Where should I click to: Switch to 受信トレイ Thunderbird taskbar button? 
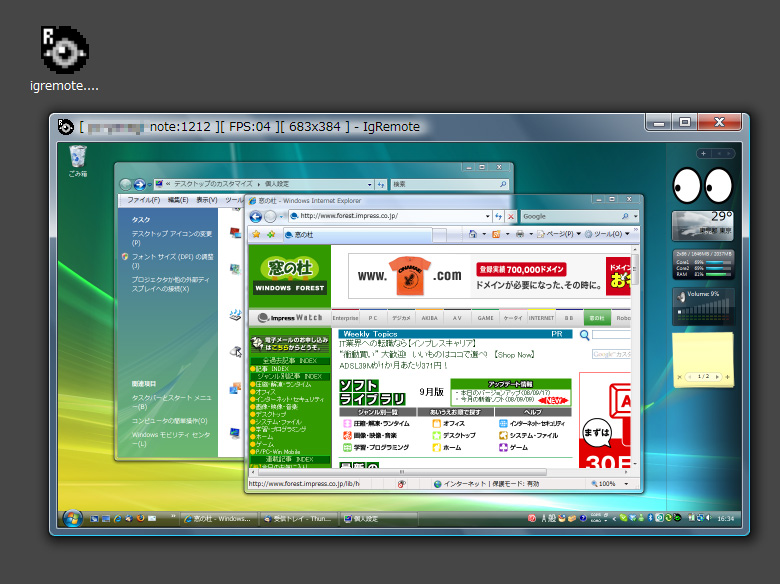[x=298, y=518]
